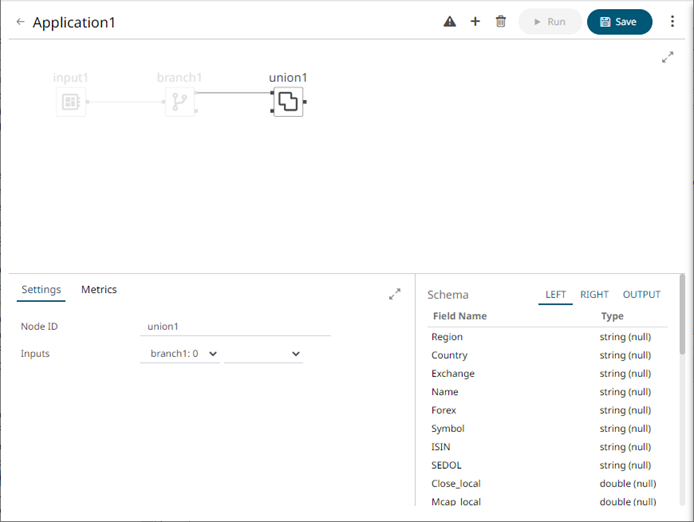Expand the Settings panel with arrows icon

[x=395, y=294]
